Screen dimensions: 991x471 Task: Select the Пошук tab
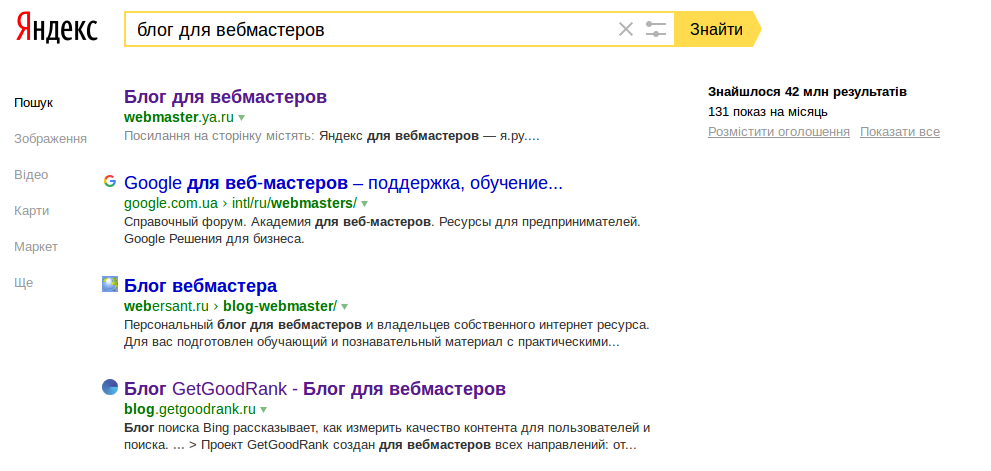point(33,103)
